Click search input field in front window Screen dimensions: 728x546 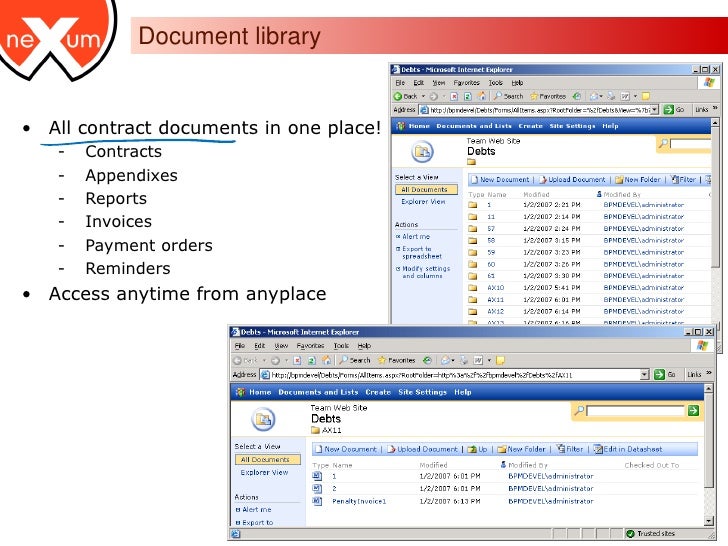coord(636,410)
